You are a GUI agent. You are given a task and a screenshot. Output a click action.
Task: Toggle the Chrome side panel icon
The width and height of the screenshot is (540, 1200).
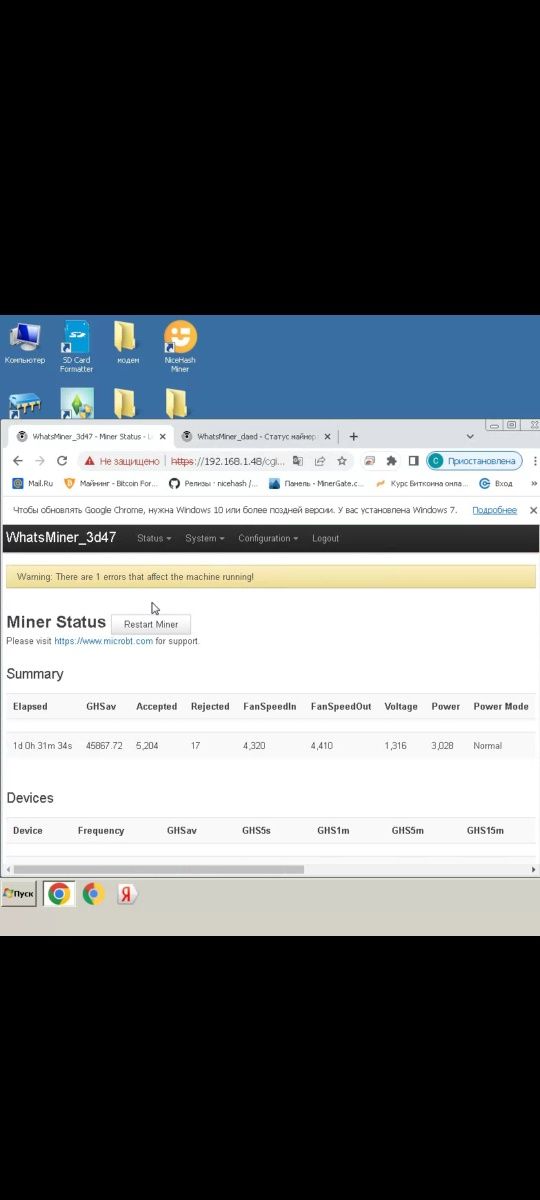[x=413, y=461]
